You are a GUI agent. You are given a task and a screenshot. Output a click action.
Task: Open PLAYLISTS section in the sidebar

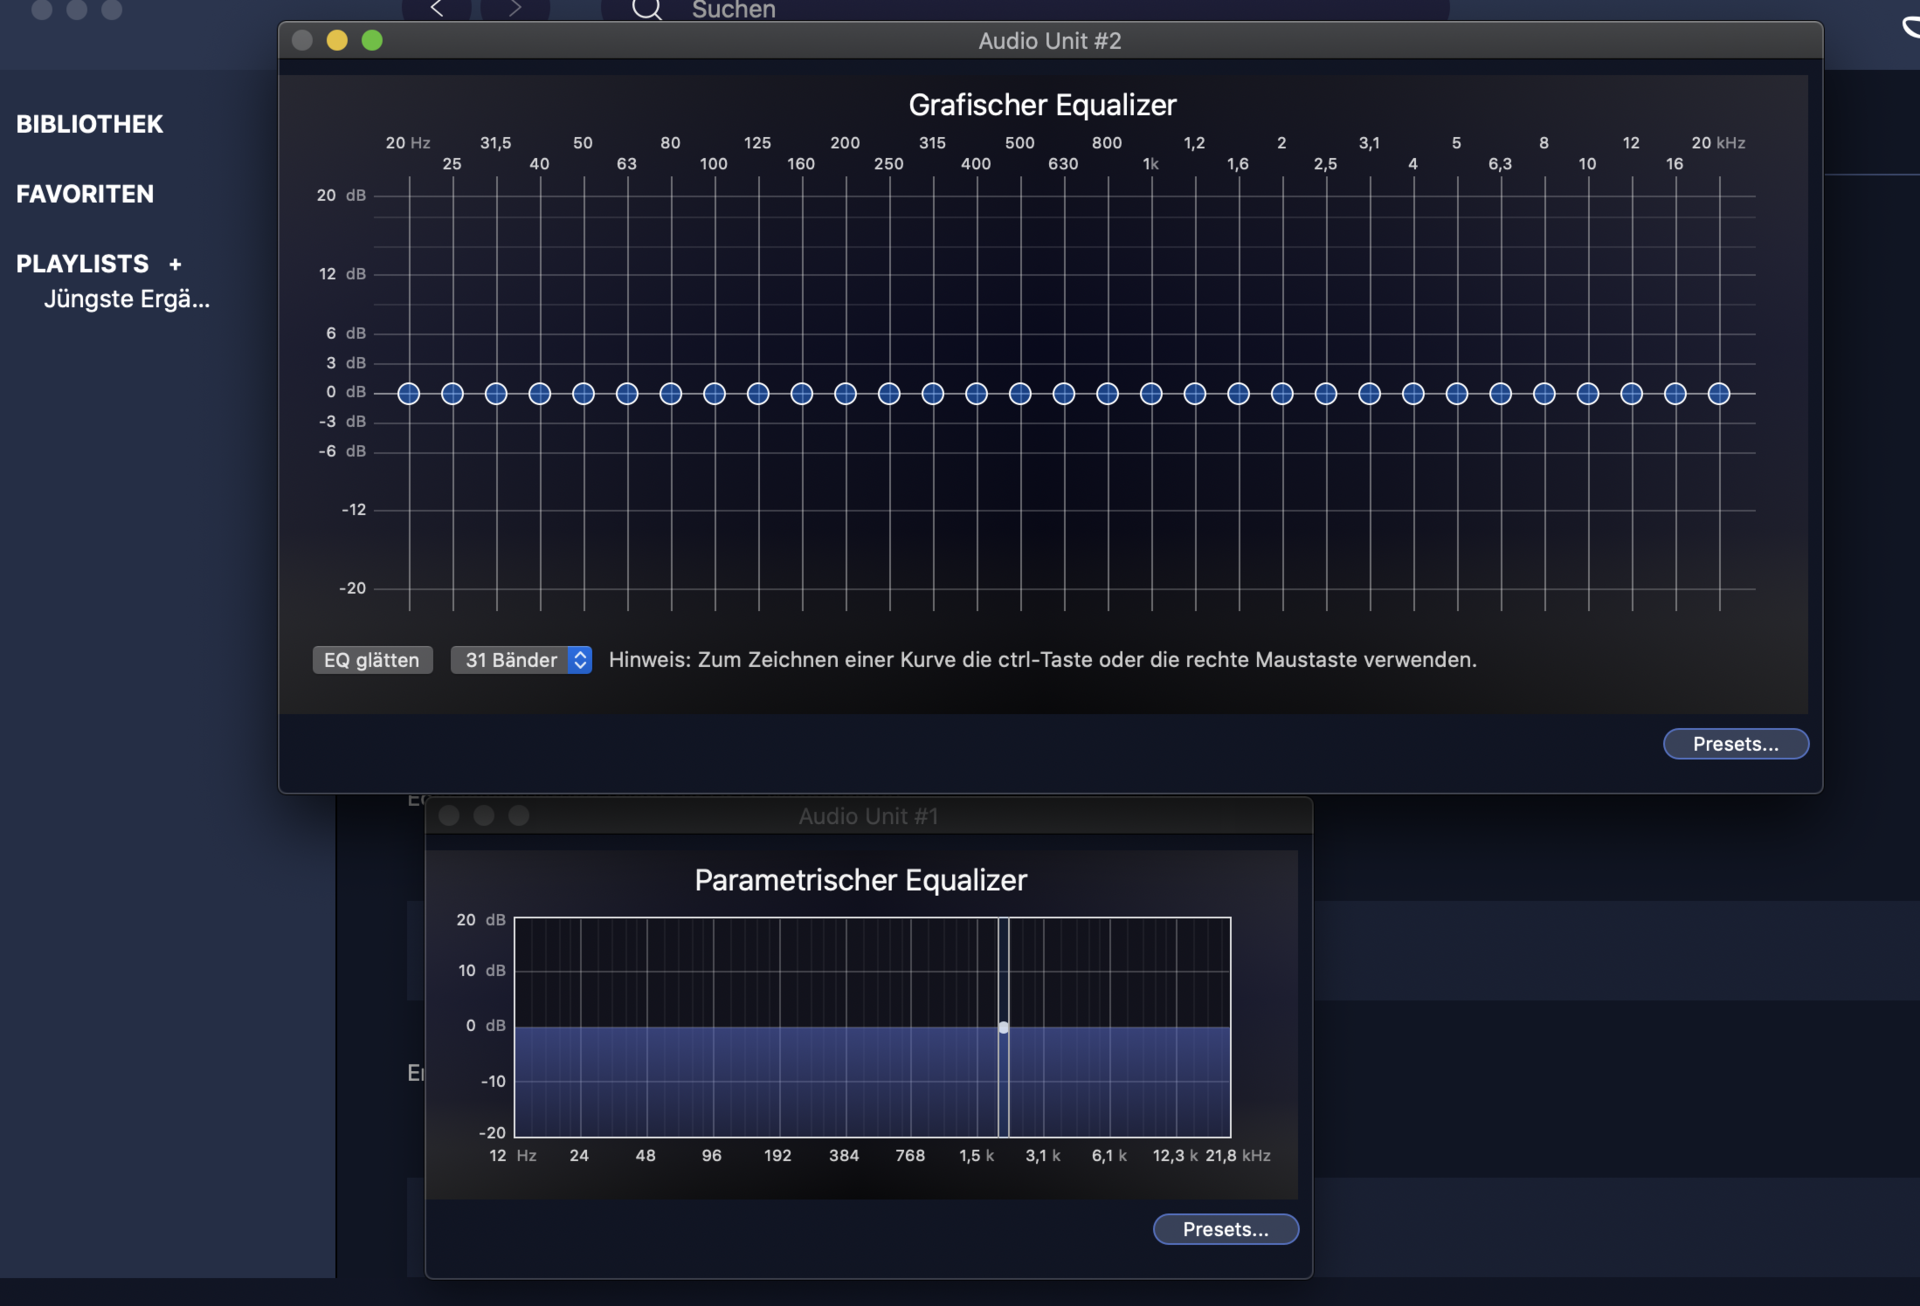point(82,264)
